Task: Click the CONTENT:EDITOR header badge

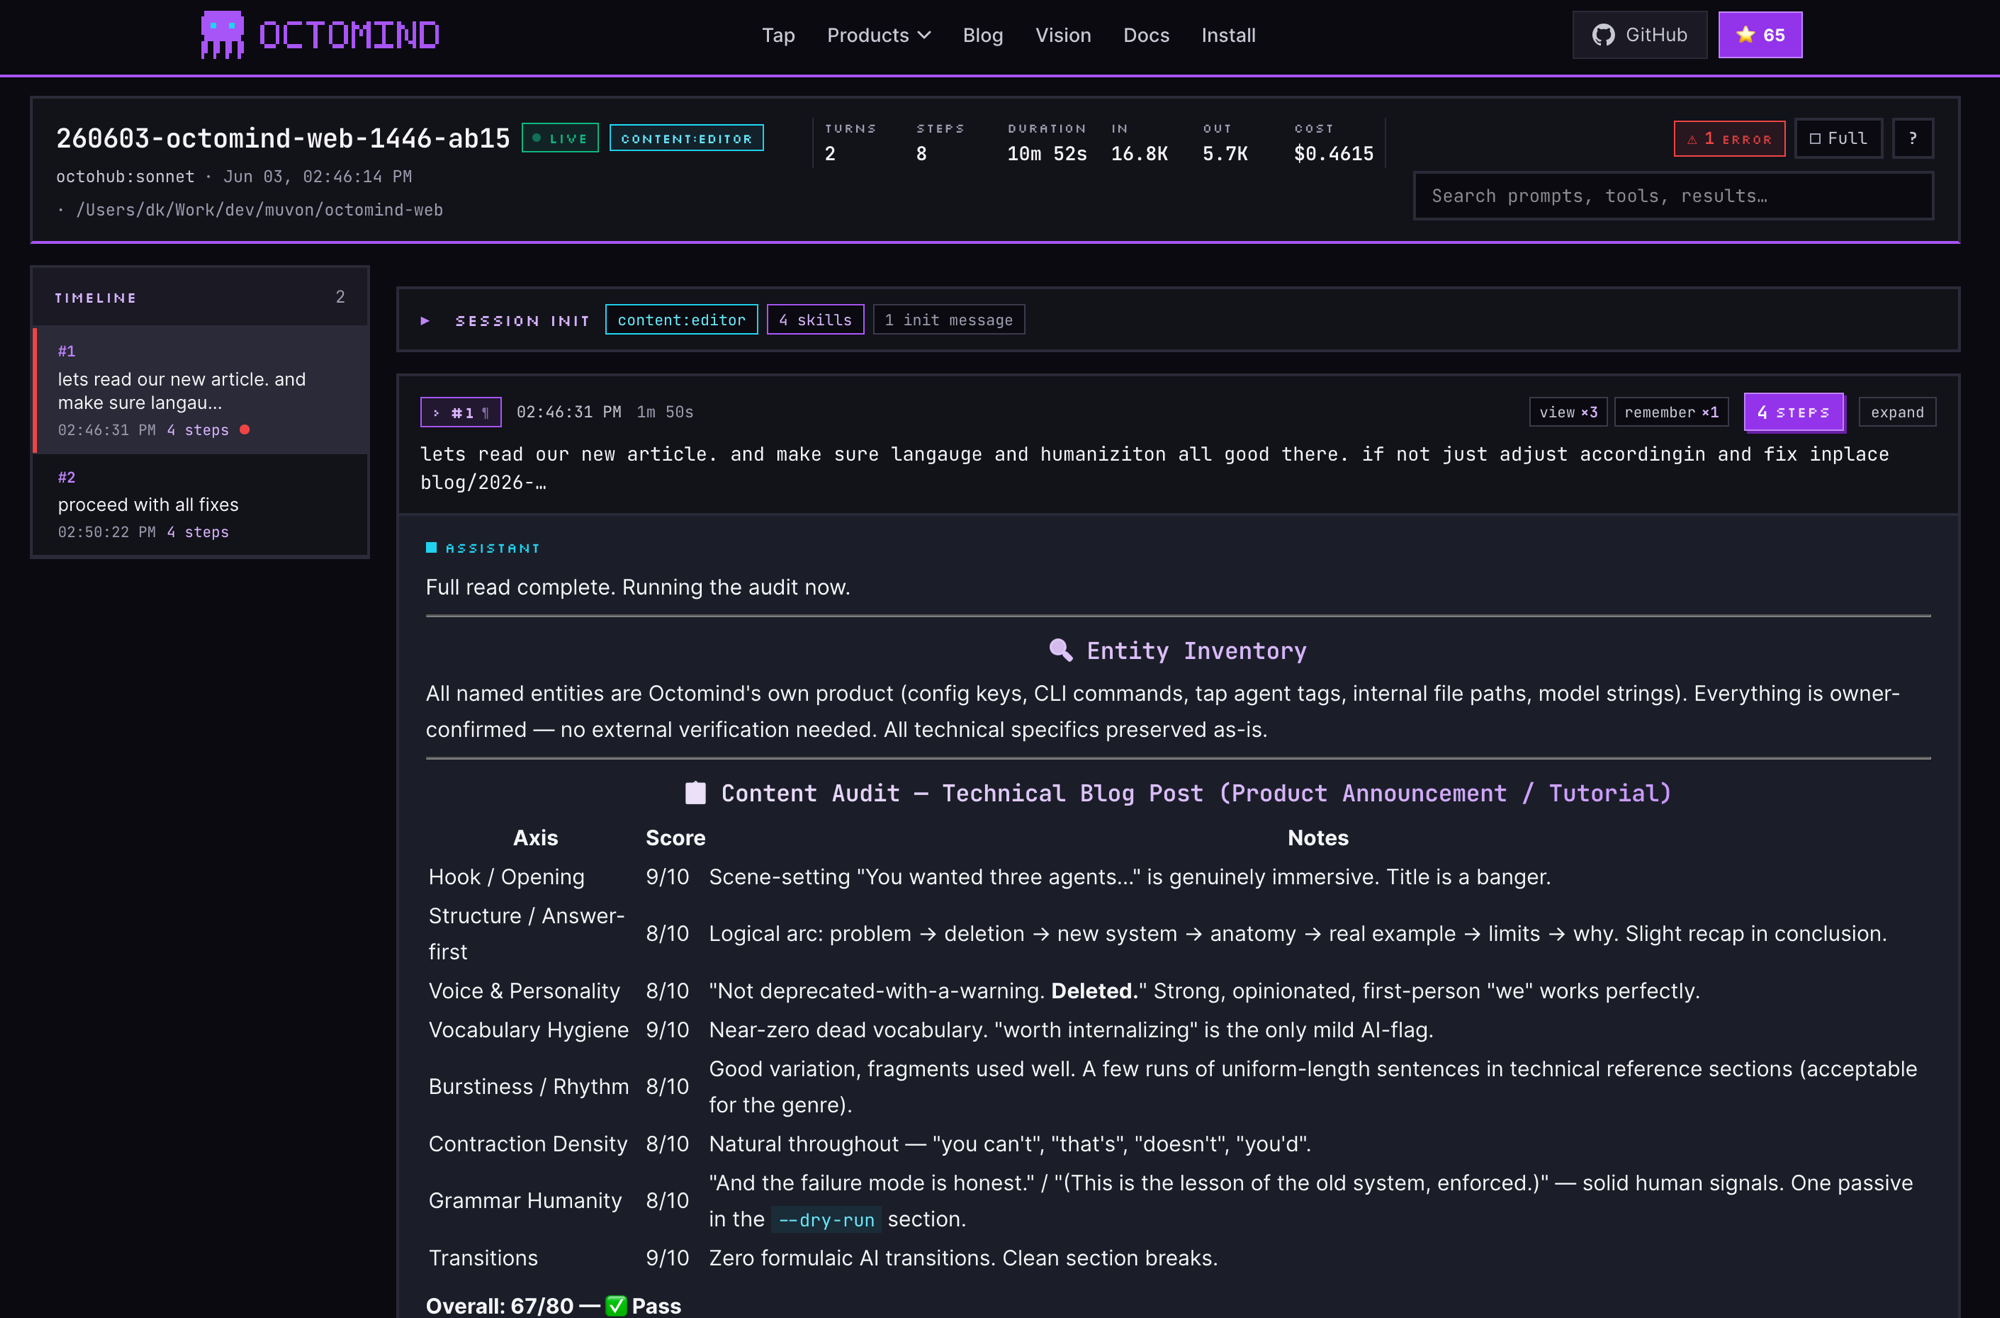Action: [x=686, y=138]
